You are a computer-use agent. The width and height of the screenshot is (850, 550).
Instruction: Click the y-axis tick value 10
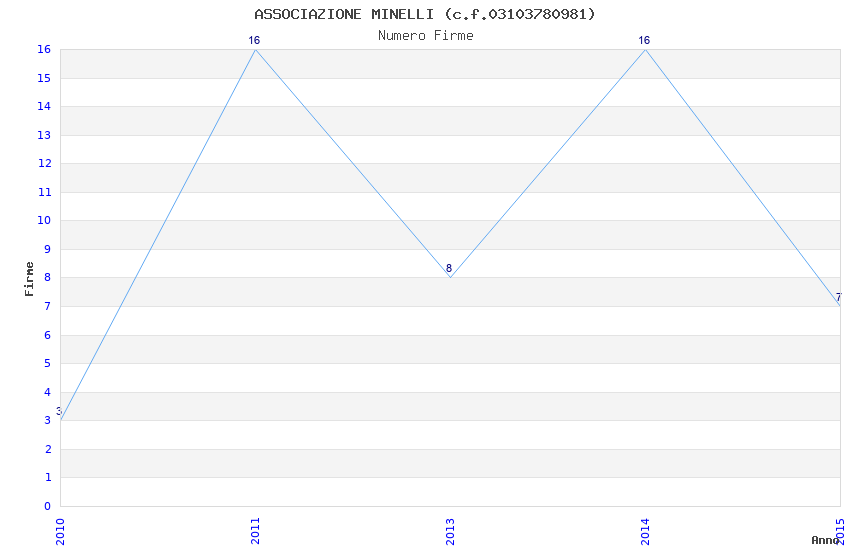pos(44,221)
